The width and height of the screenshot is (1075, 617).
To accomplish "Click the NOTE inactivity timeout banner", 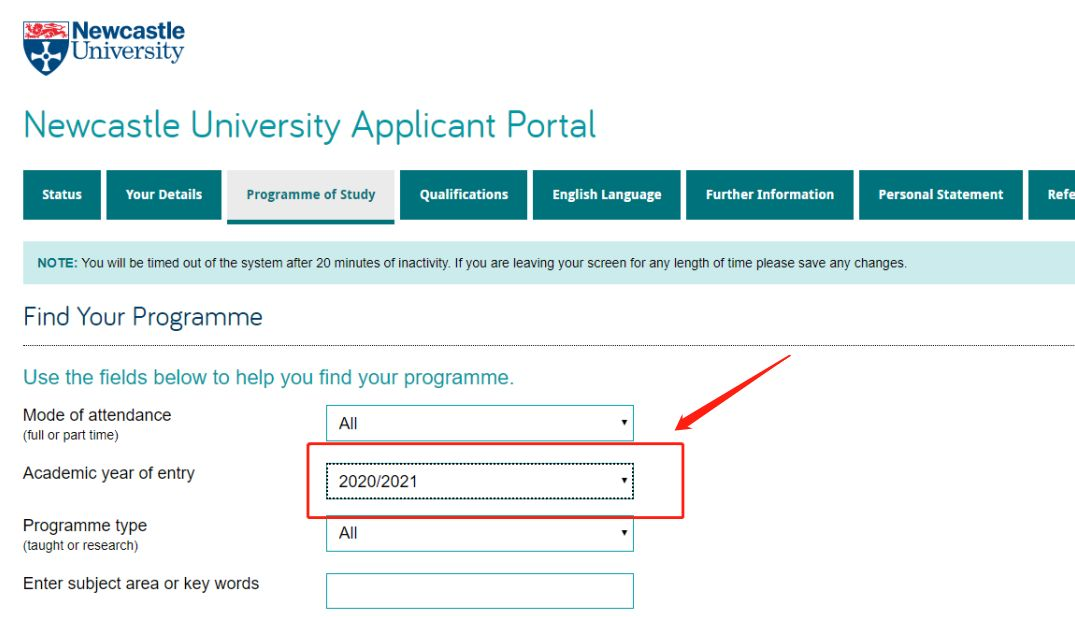I will click(x=548, y=263).
